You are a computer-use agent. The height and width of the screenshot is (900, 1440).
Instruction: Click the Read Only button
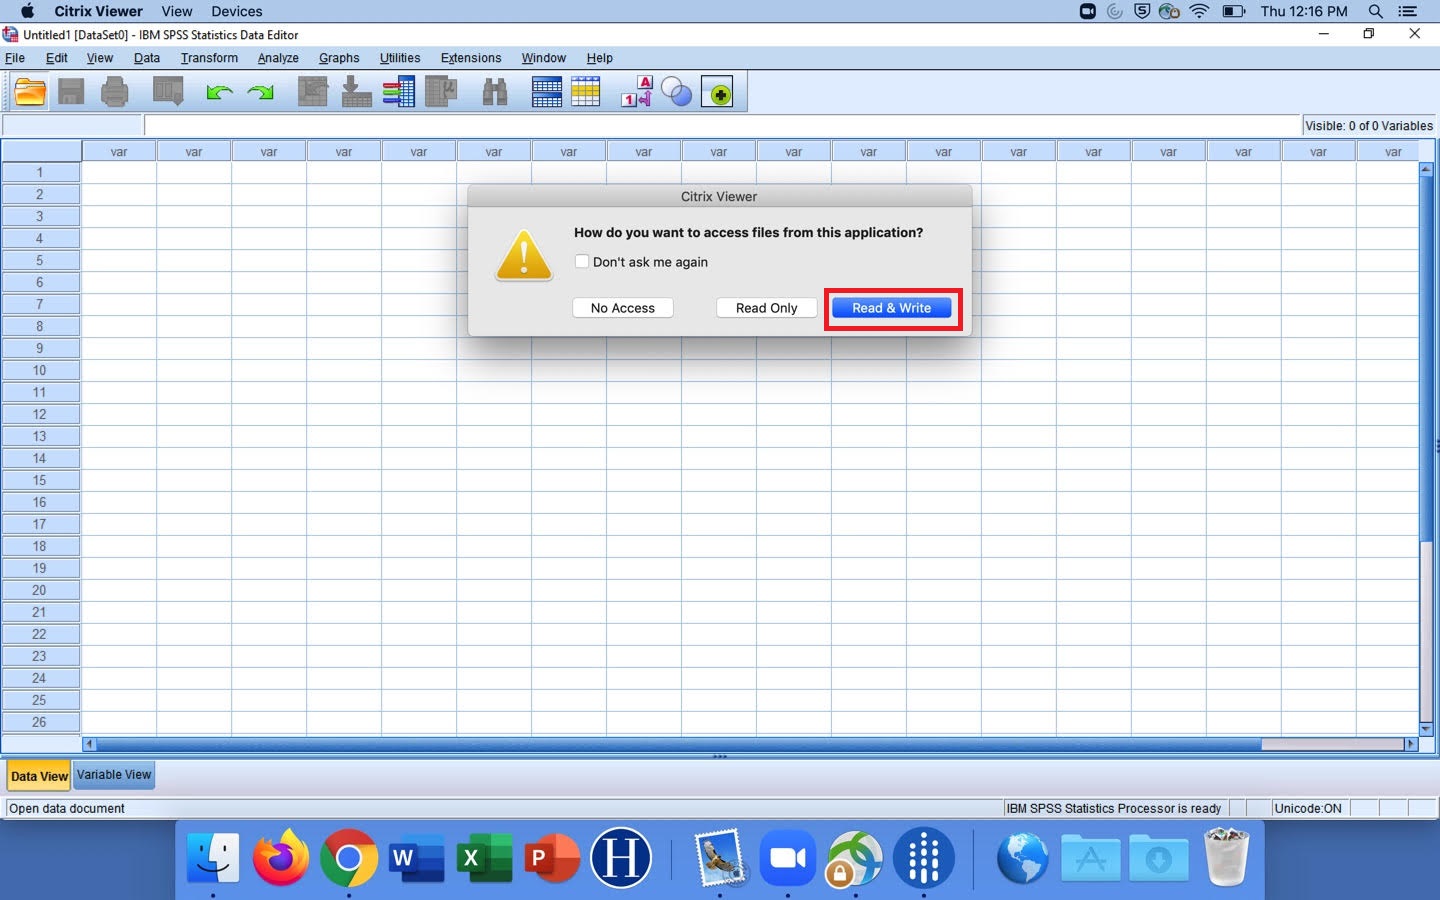tap(767, 308)
